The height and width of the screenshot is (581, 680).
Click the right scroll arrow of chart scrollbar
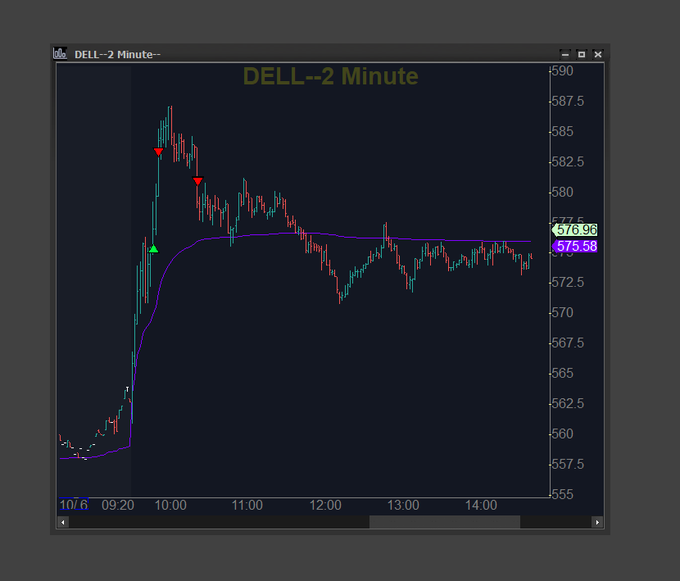point(598,522)
